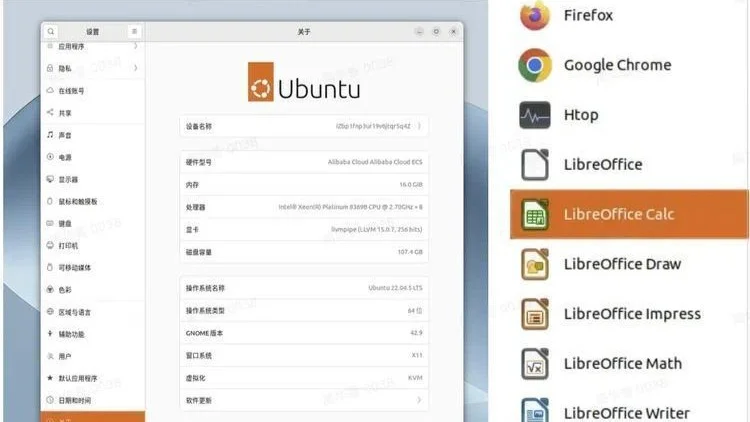Click the 关于 title in header bar
Viewport: 750px width, 422px height.
pos(304,32)
